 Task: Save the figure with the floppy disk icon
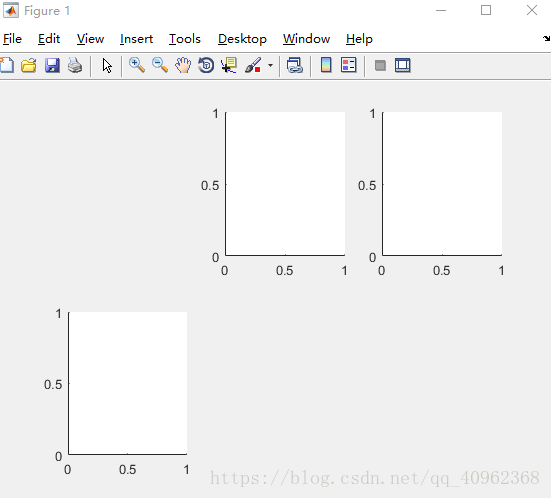pyautogui.click(x=52, y=65)
